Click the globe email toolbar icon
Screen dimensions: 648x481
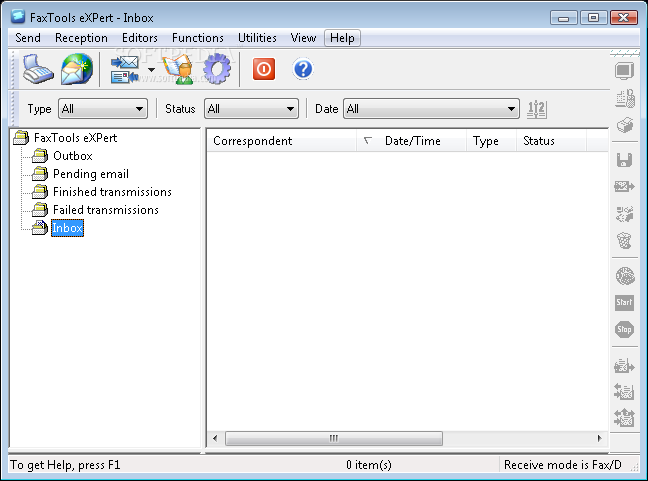click(x=77, y=69)
